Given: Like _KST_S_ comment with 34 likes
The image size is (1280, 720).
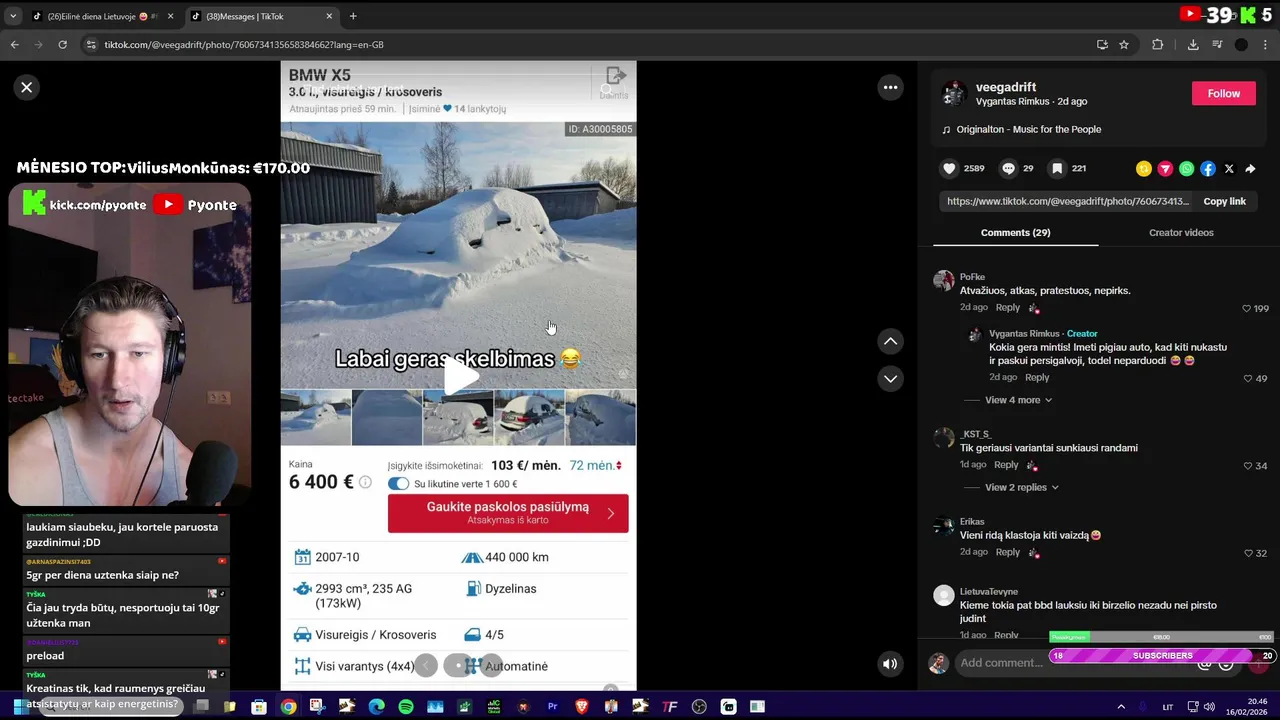Looking at the screenshot, I should [1248, 466].
